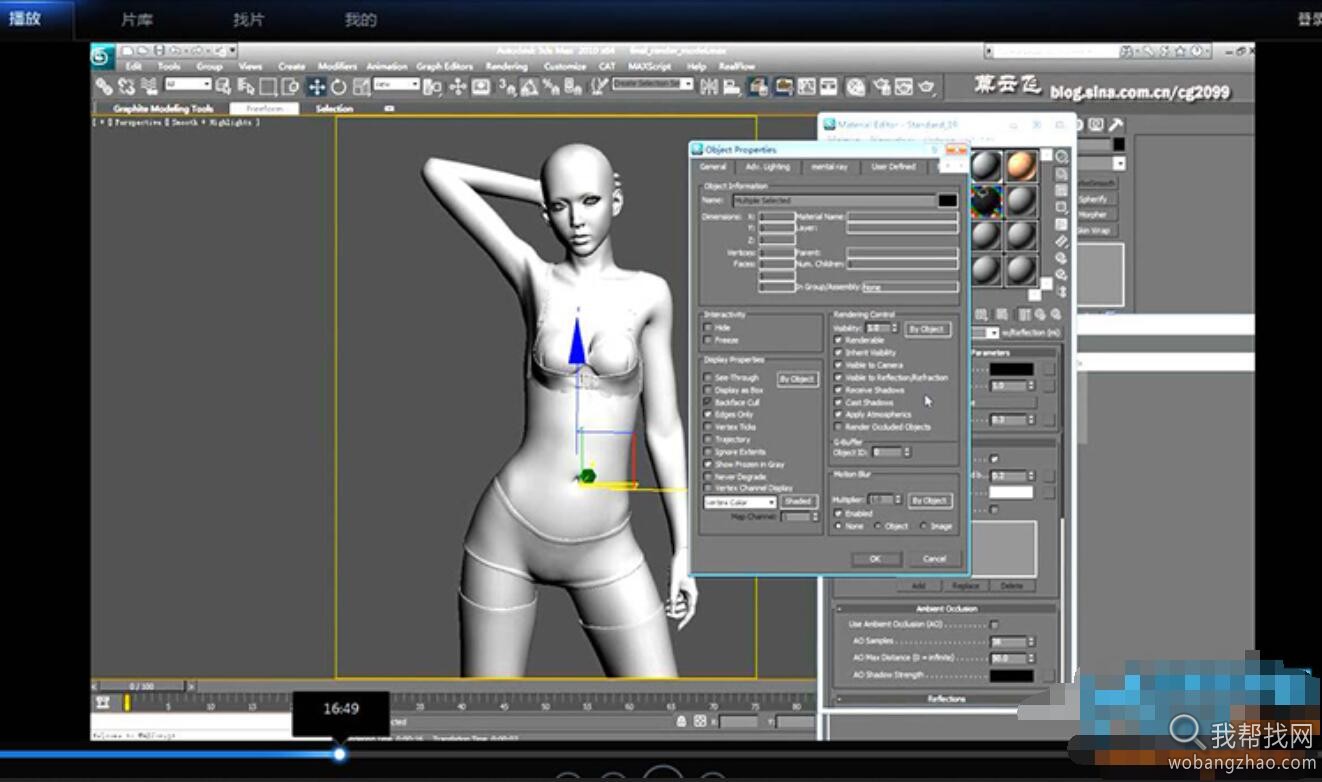Open the Edit menu
Screen dimensions: 1322x782
[x=133, y=66]
